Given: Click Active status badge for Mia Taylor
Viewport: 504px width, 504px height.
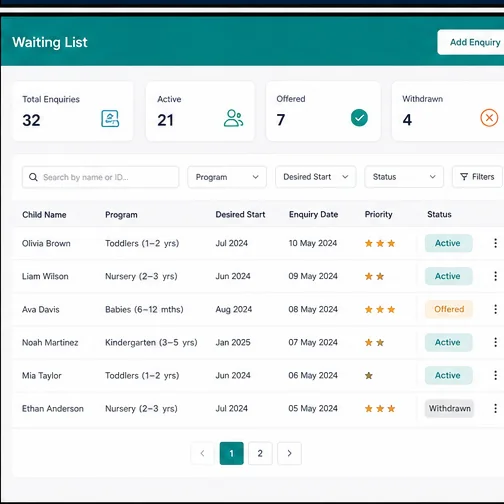Looking at the screenshot, I should tap(449, 375).
